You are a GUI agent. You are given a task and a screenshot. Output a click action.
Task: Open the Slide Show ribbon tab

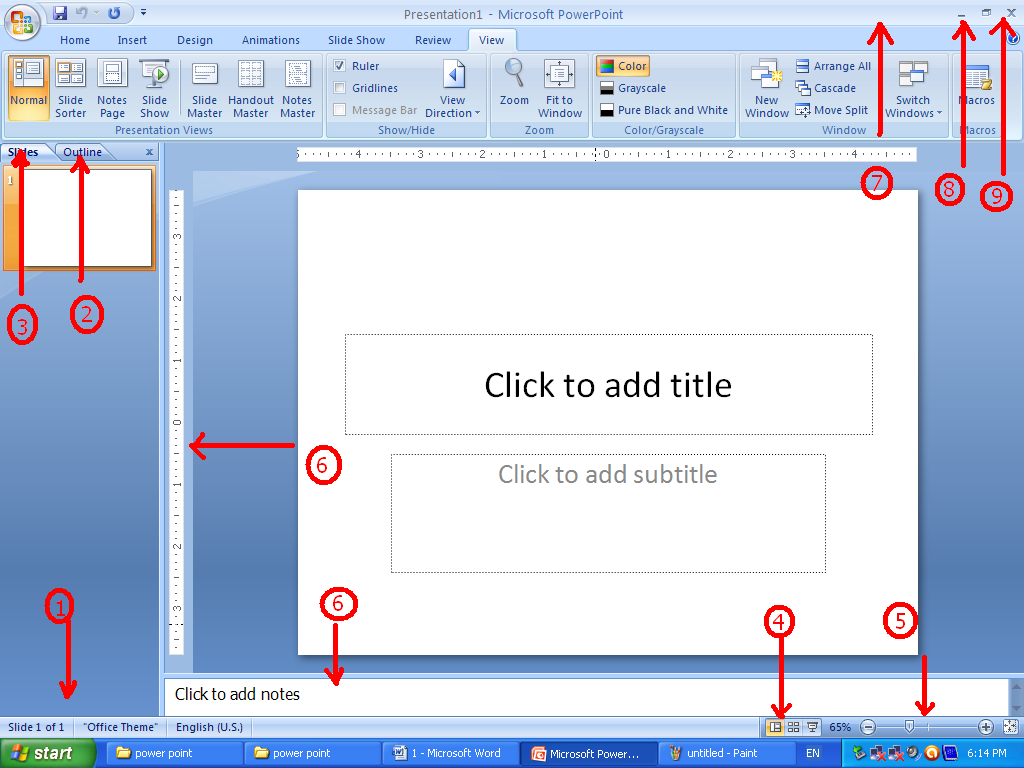(x=357, y=40)
